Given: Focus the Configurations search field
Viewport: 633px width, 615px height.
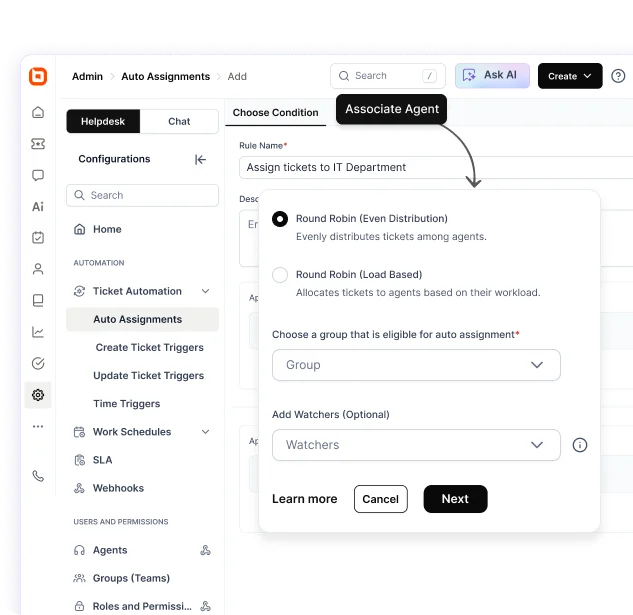Looking at the screenshot, I should point(143,195).
